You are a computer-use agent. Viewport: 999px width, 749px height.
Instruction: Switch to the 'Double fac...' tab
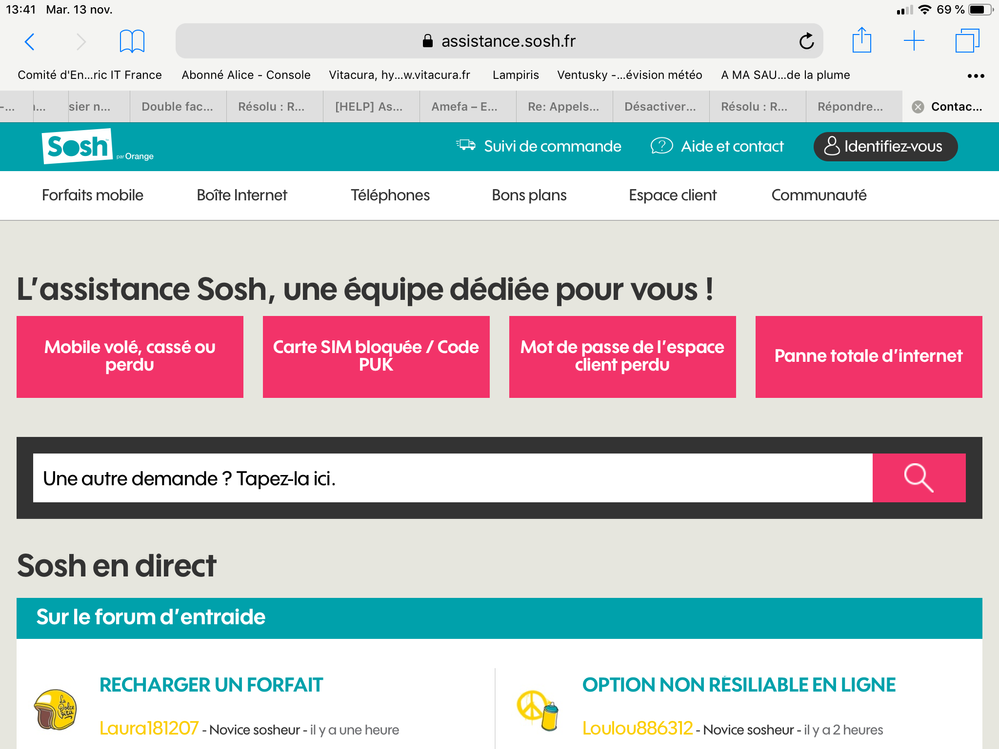pyautogui.click(x=177, y=106)
